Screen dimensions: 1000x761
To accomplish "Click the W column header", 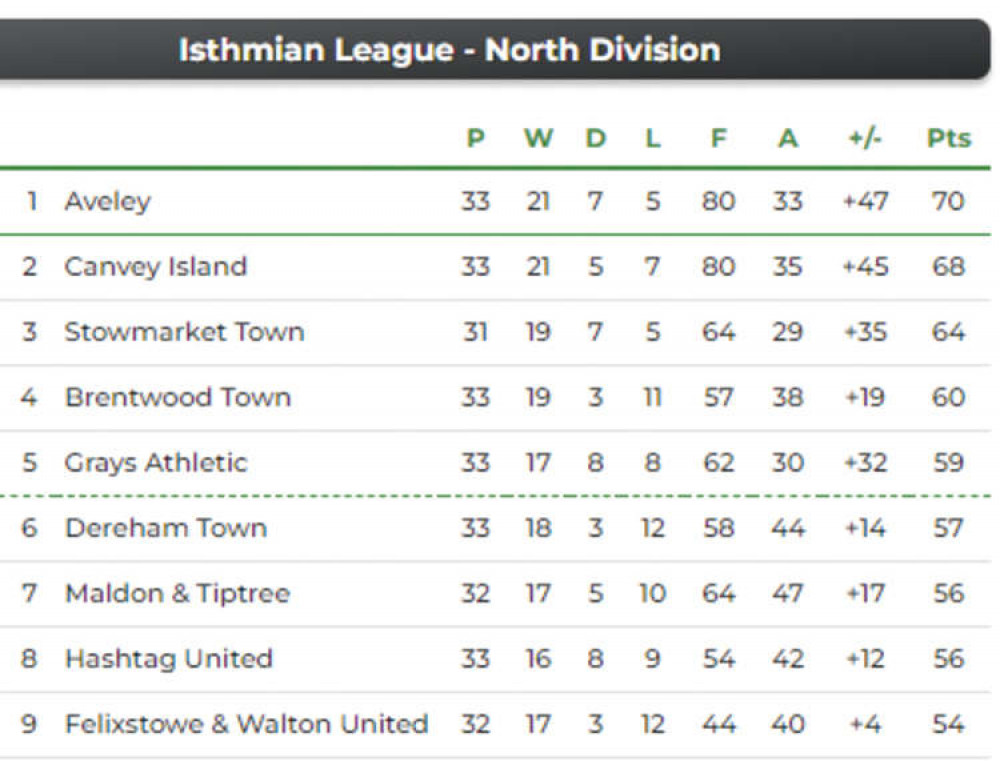I will pos(538,138).
